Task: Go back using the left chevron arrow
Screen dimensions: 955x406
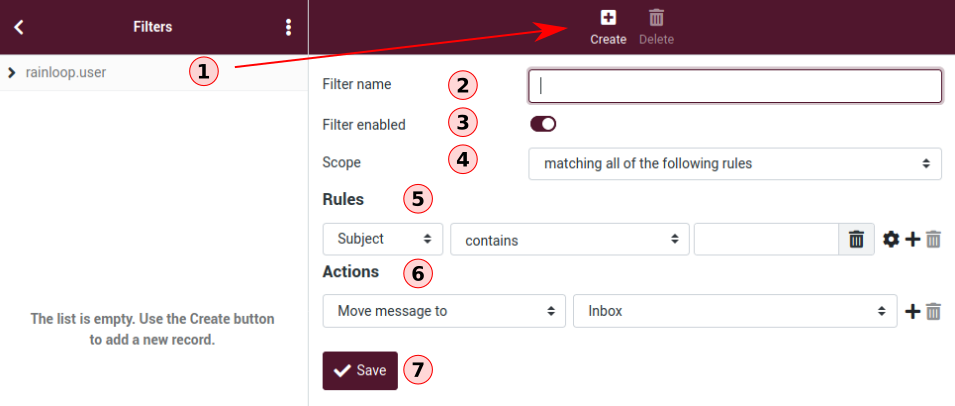Action: pos(19,27)
